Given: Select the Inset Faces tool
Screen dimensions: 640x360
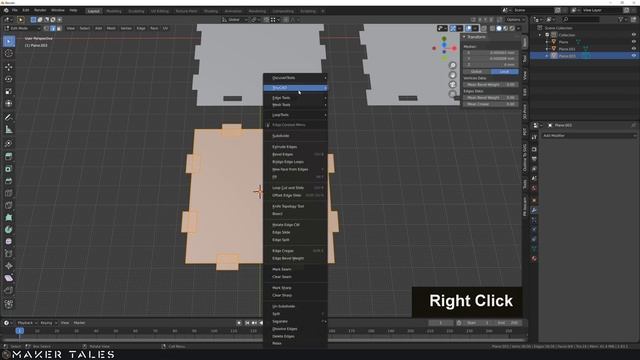Looking at the screenshot, I should (x=9, y=169).
